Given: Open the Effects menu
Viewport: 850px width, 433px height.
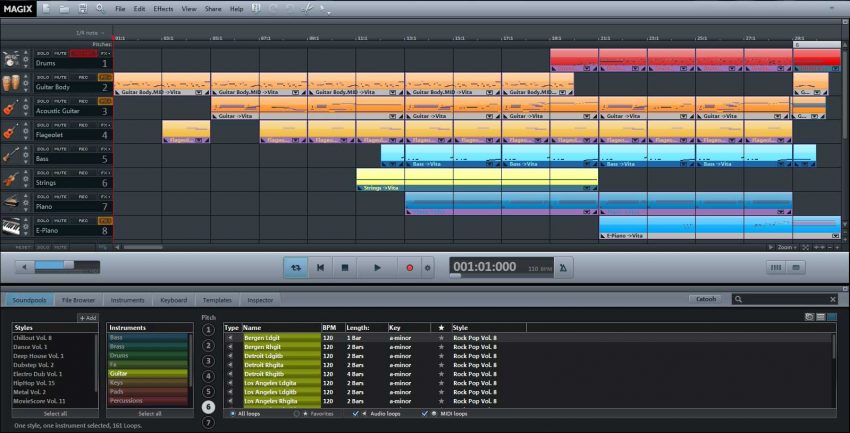Looking at the screenshot, I should click(163, 9).
